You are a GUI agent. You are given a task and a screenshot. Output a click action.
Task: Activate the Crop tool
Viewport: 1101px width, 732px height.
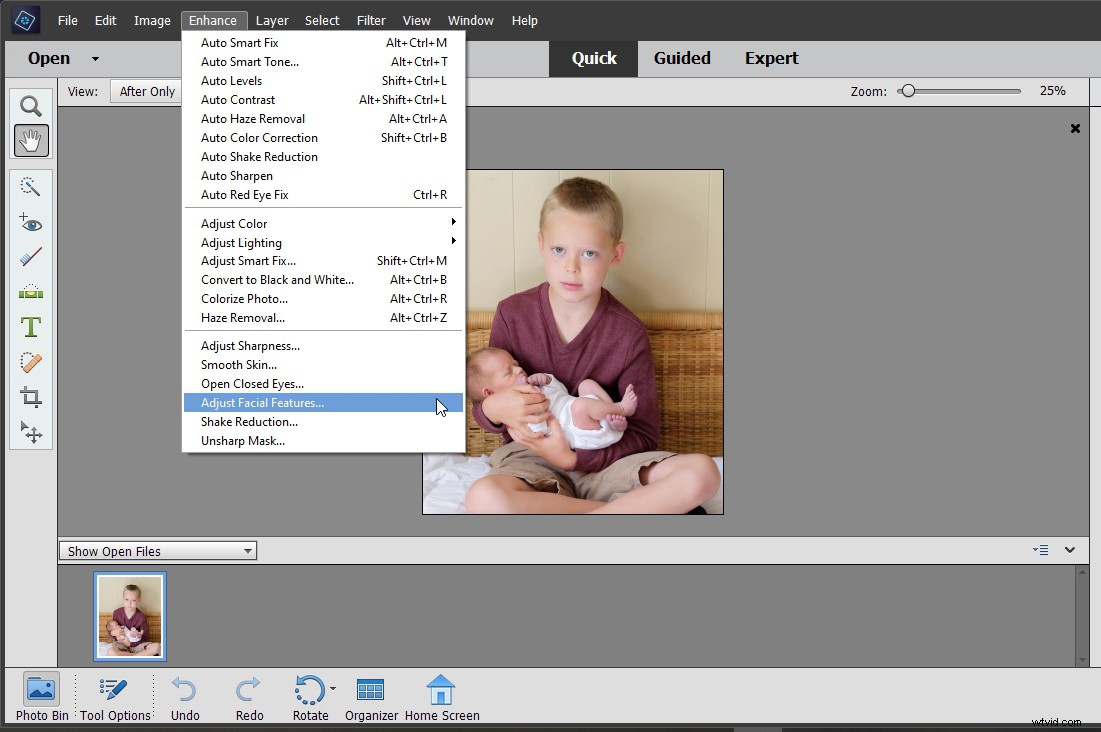(x=30, y=397)
